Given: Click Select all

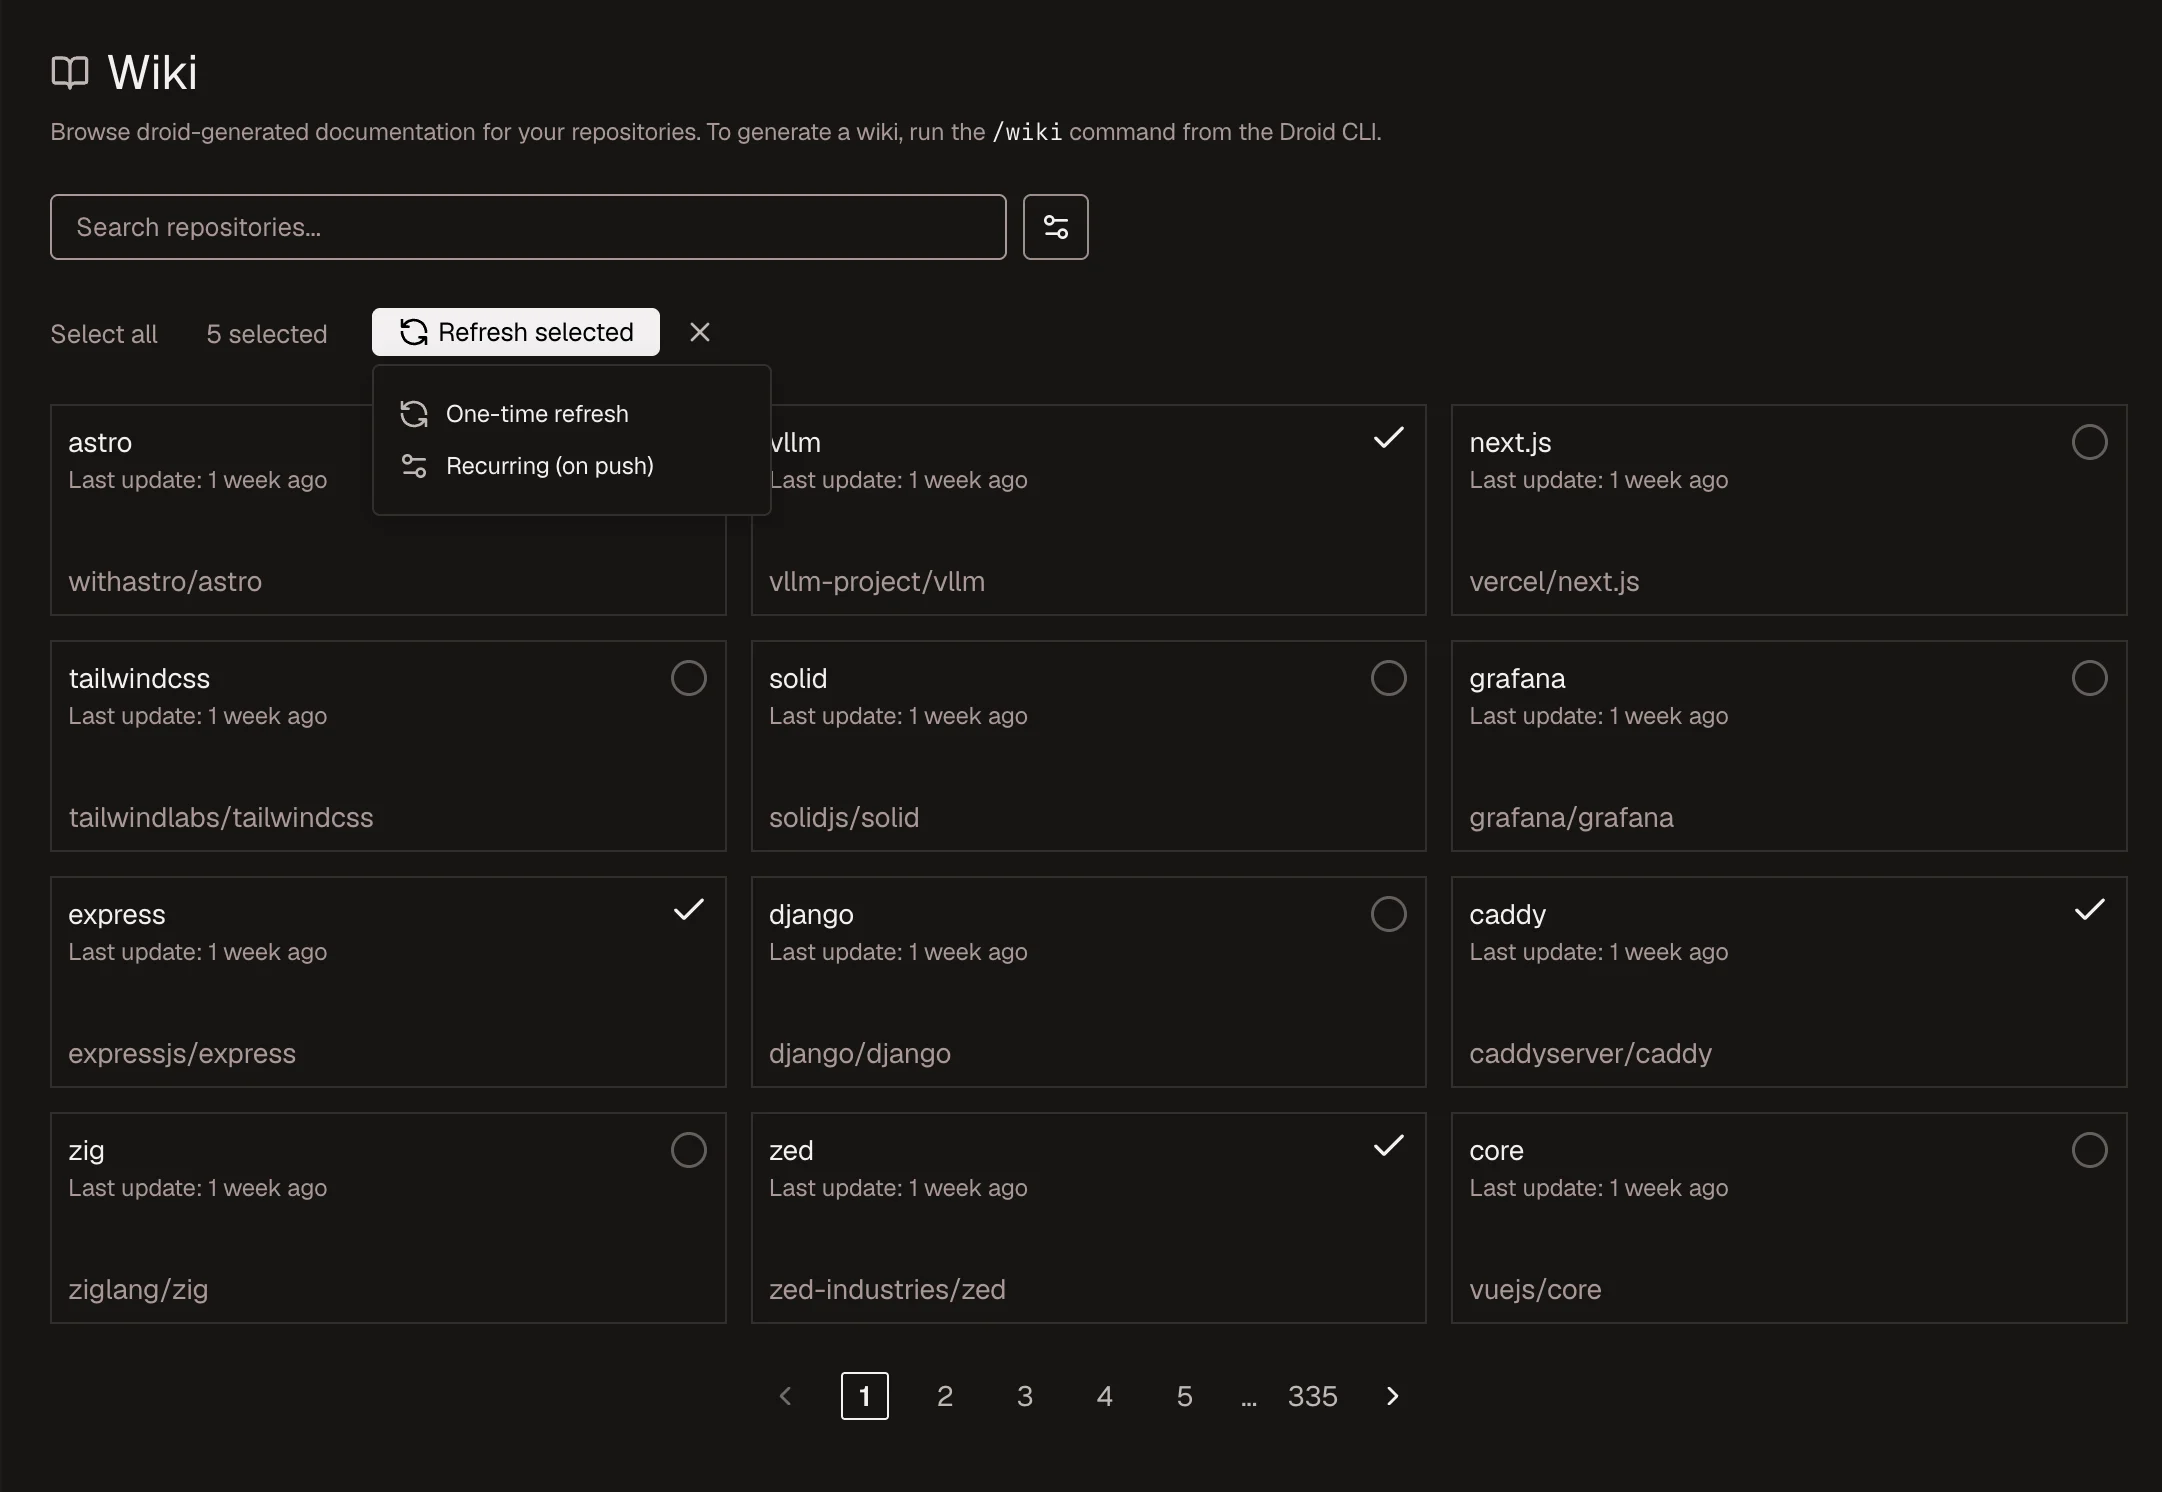Looking at the screenshot, I should pos(104,334).
